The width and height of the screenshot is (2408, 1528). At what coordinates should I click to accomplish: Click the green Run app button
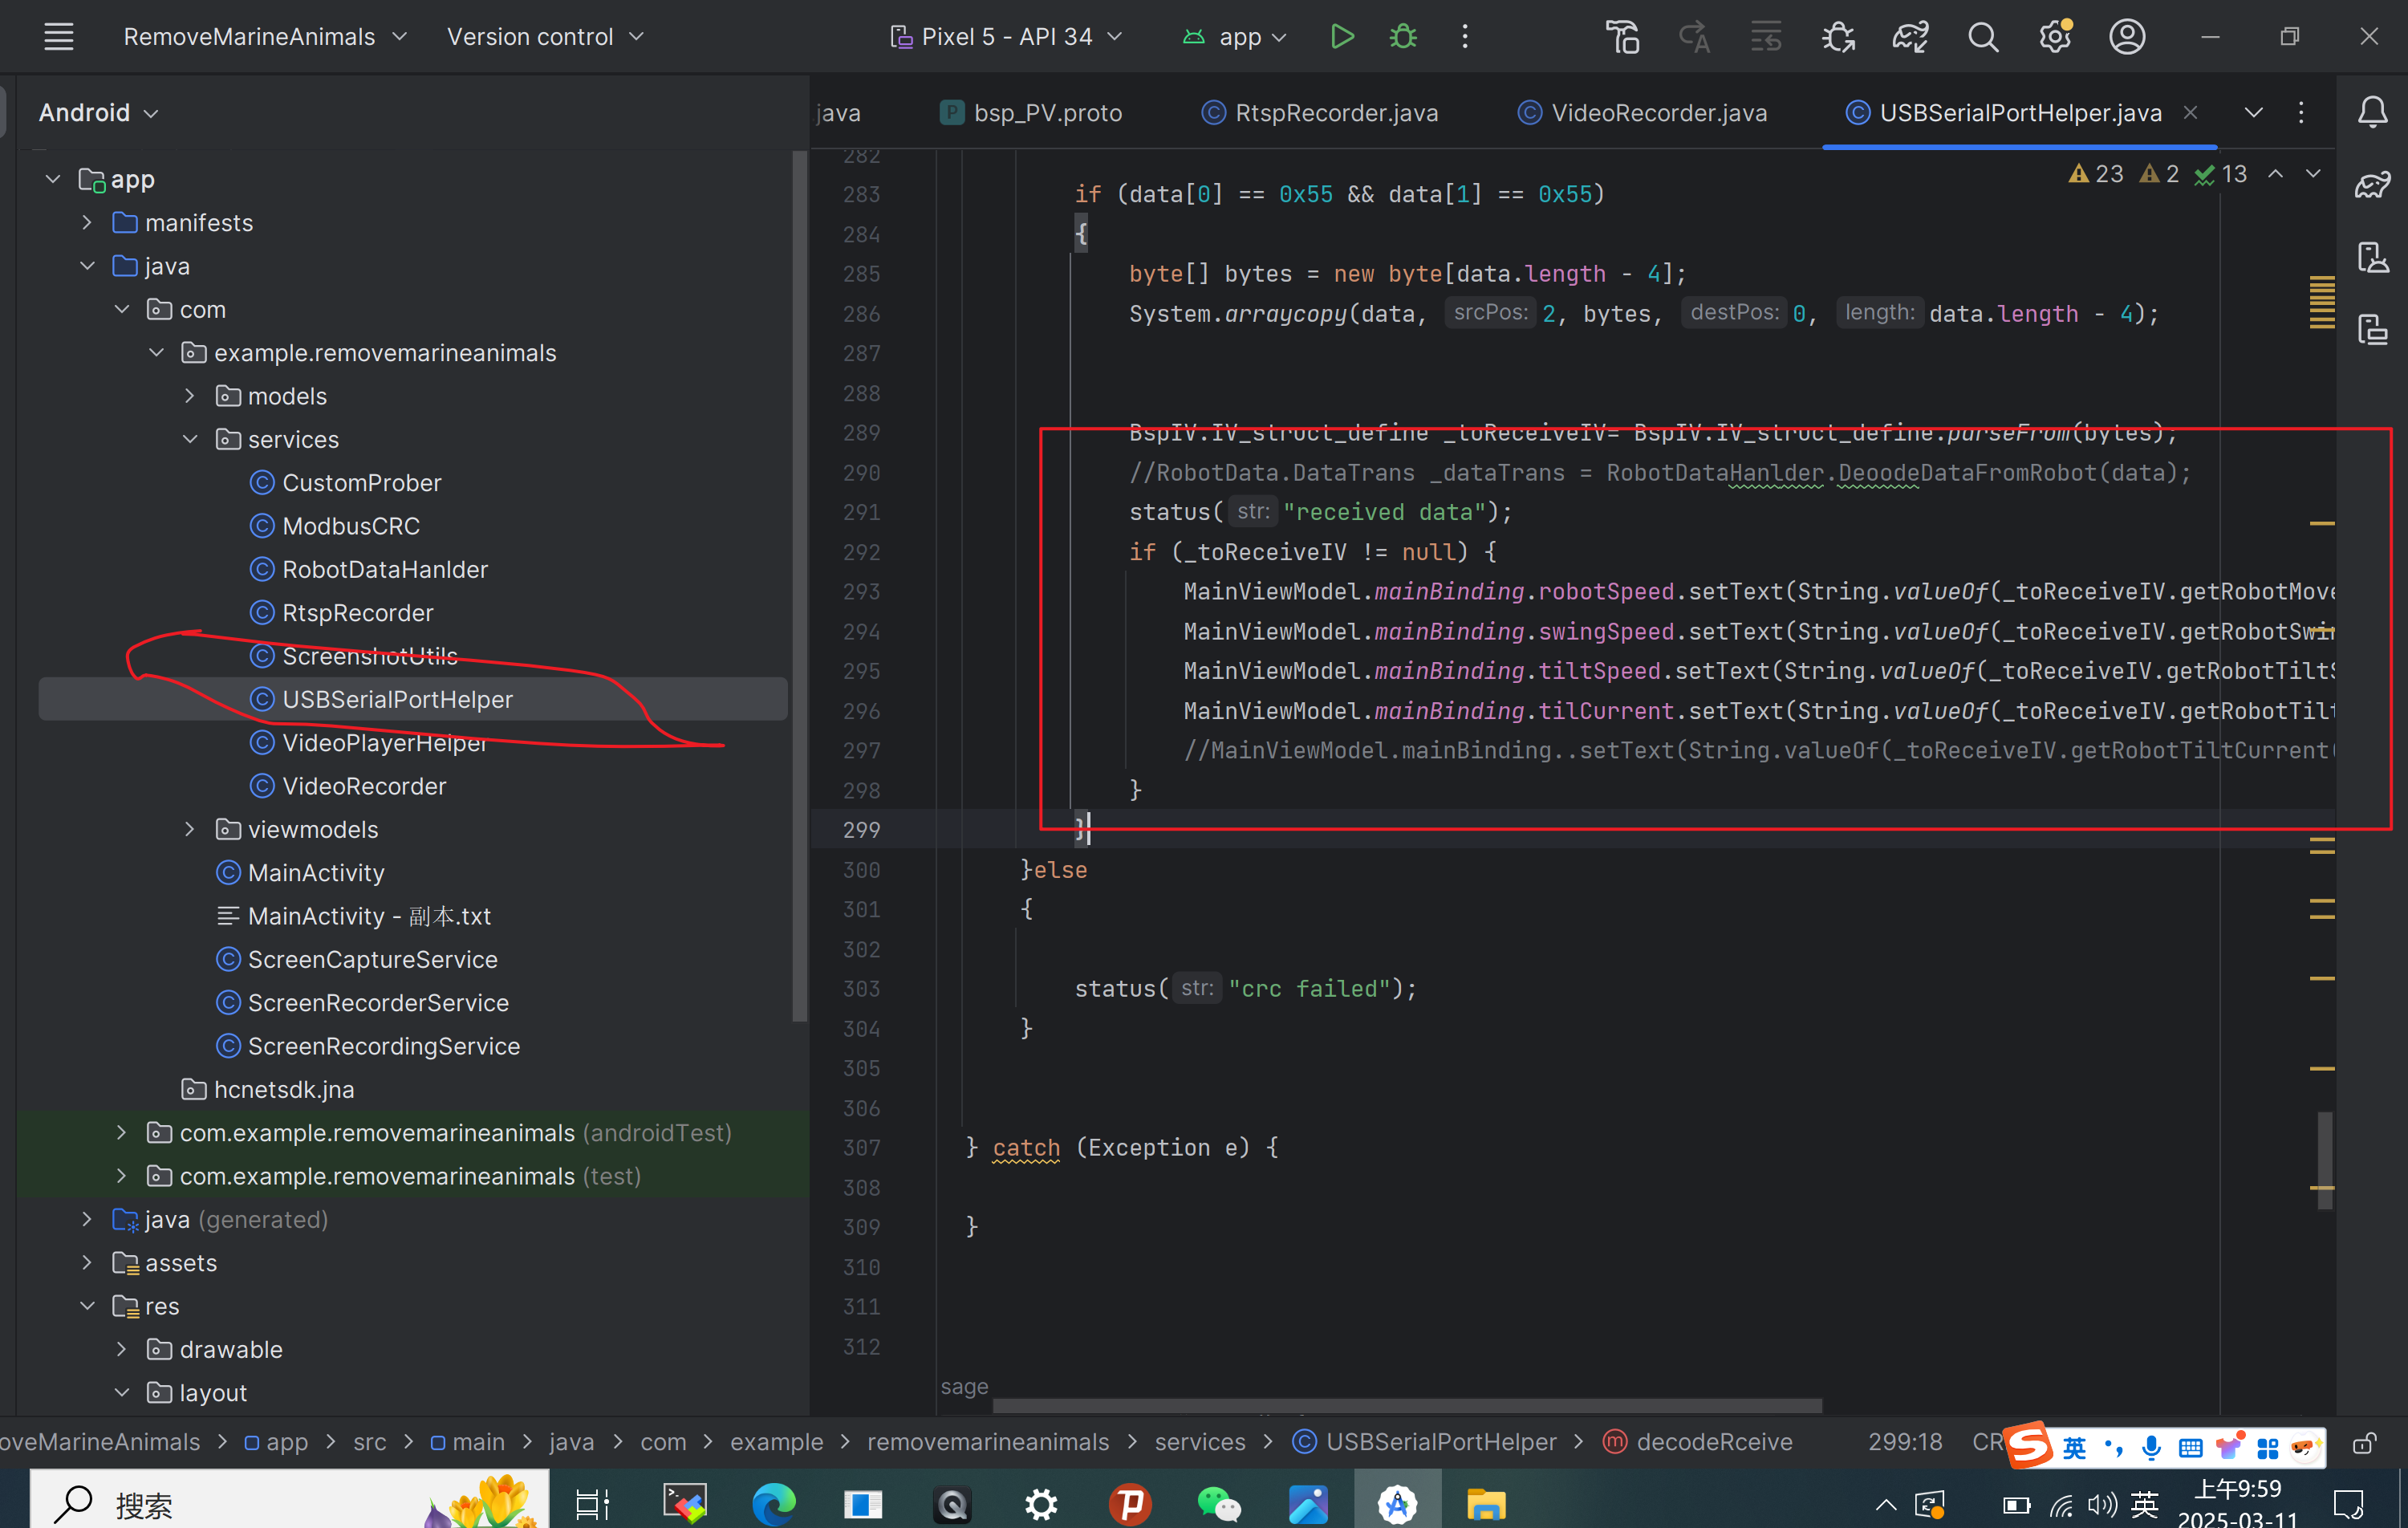(1342, 37)
